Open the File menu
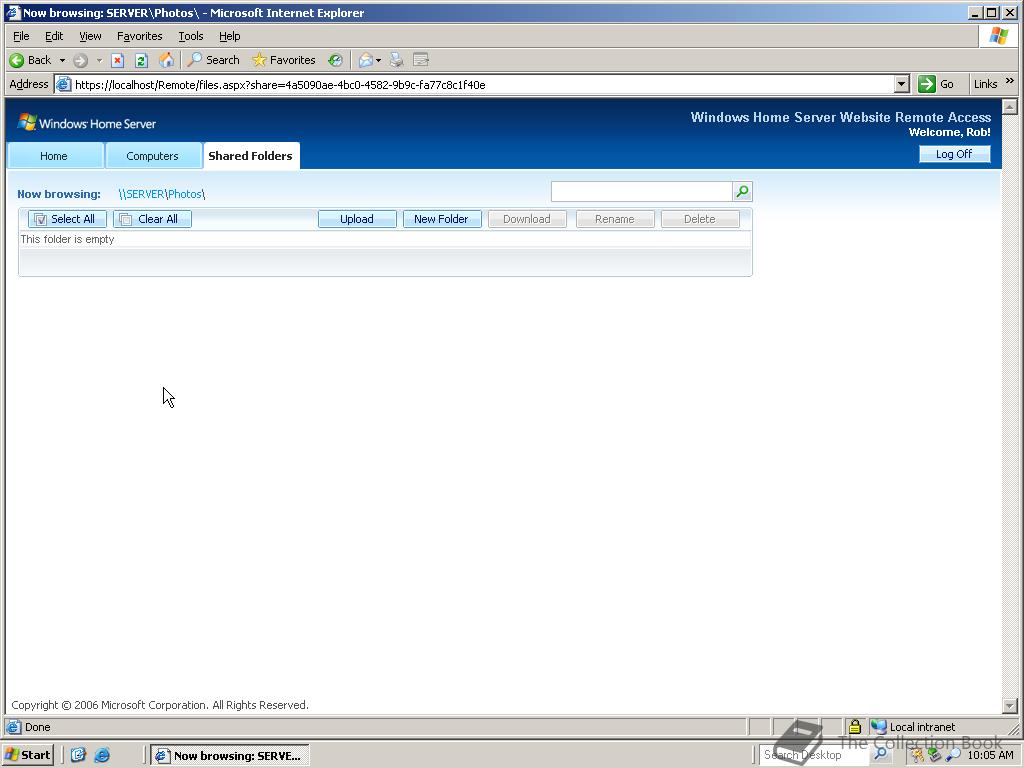This screenshot has height=768, width=1024. [x=21, y=36]
